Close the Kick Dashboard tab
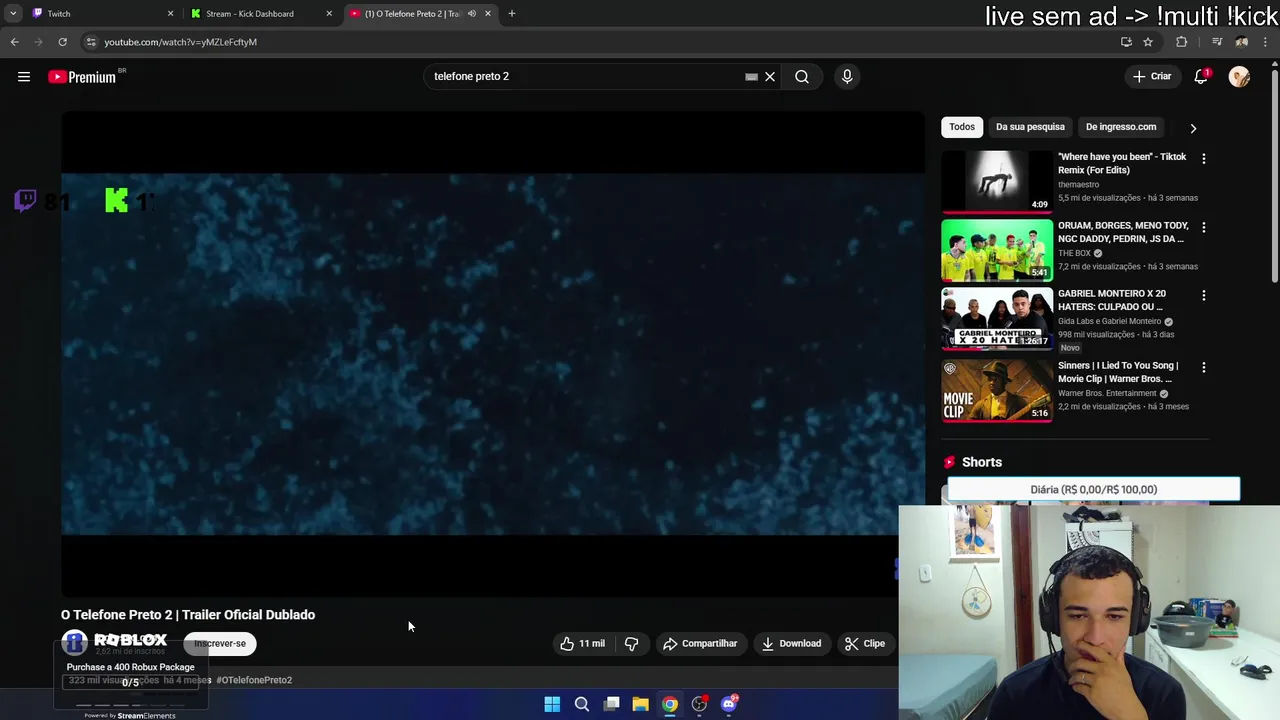The height and width of the screenshot is (720, 1280). pyautogui.click(x=329, y=13)
